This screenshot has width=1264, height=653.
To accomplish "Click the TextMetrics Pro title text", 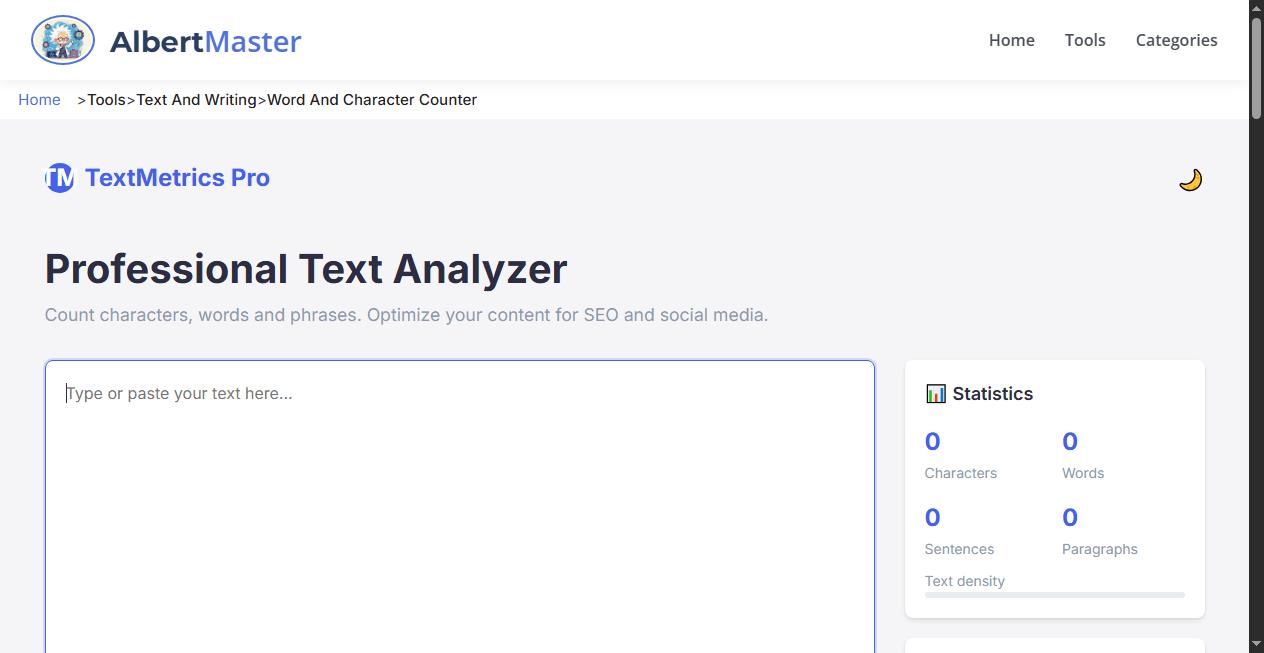I will click(177, 177).
